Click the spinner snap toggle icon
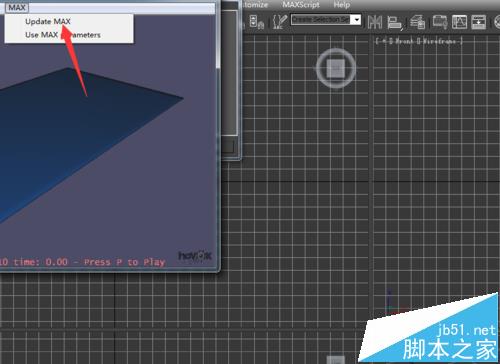This screenshot has height=364, width=500. (256, 22)
